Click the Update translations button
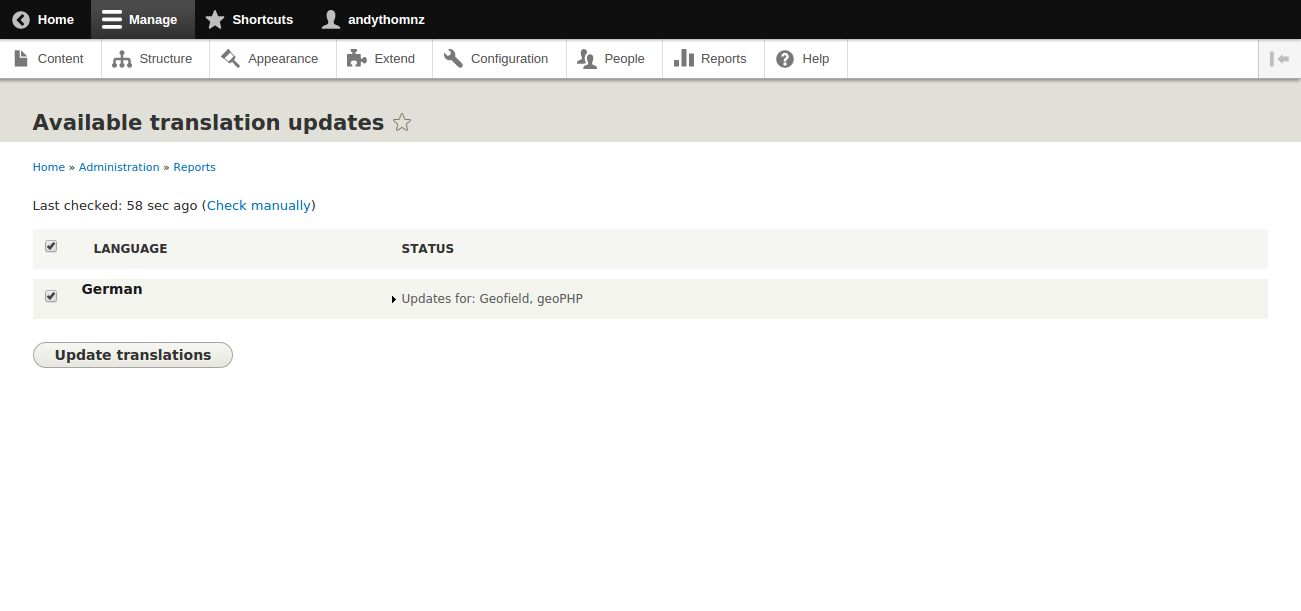The width and height of the screenshot is (1301, 611). (133, 355)
